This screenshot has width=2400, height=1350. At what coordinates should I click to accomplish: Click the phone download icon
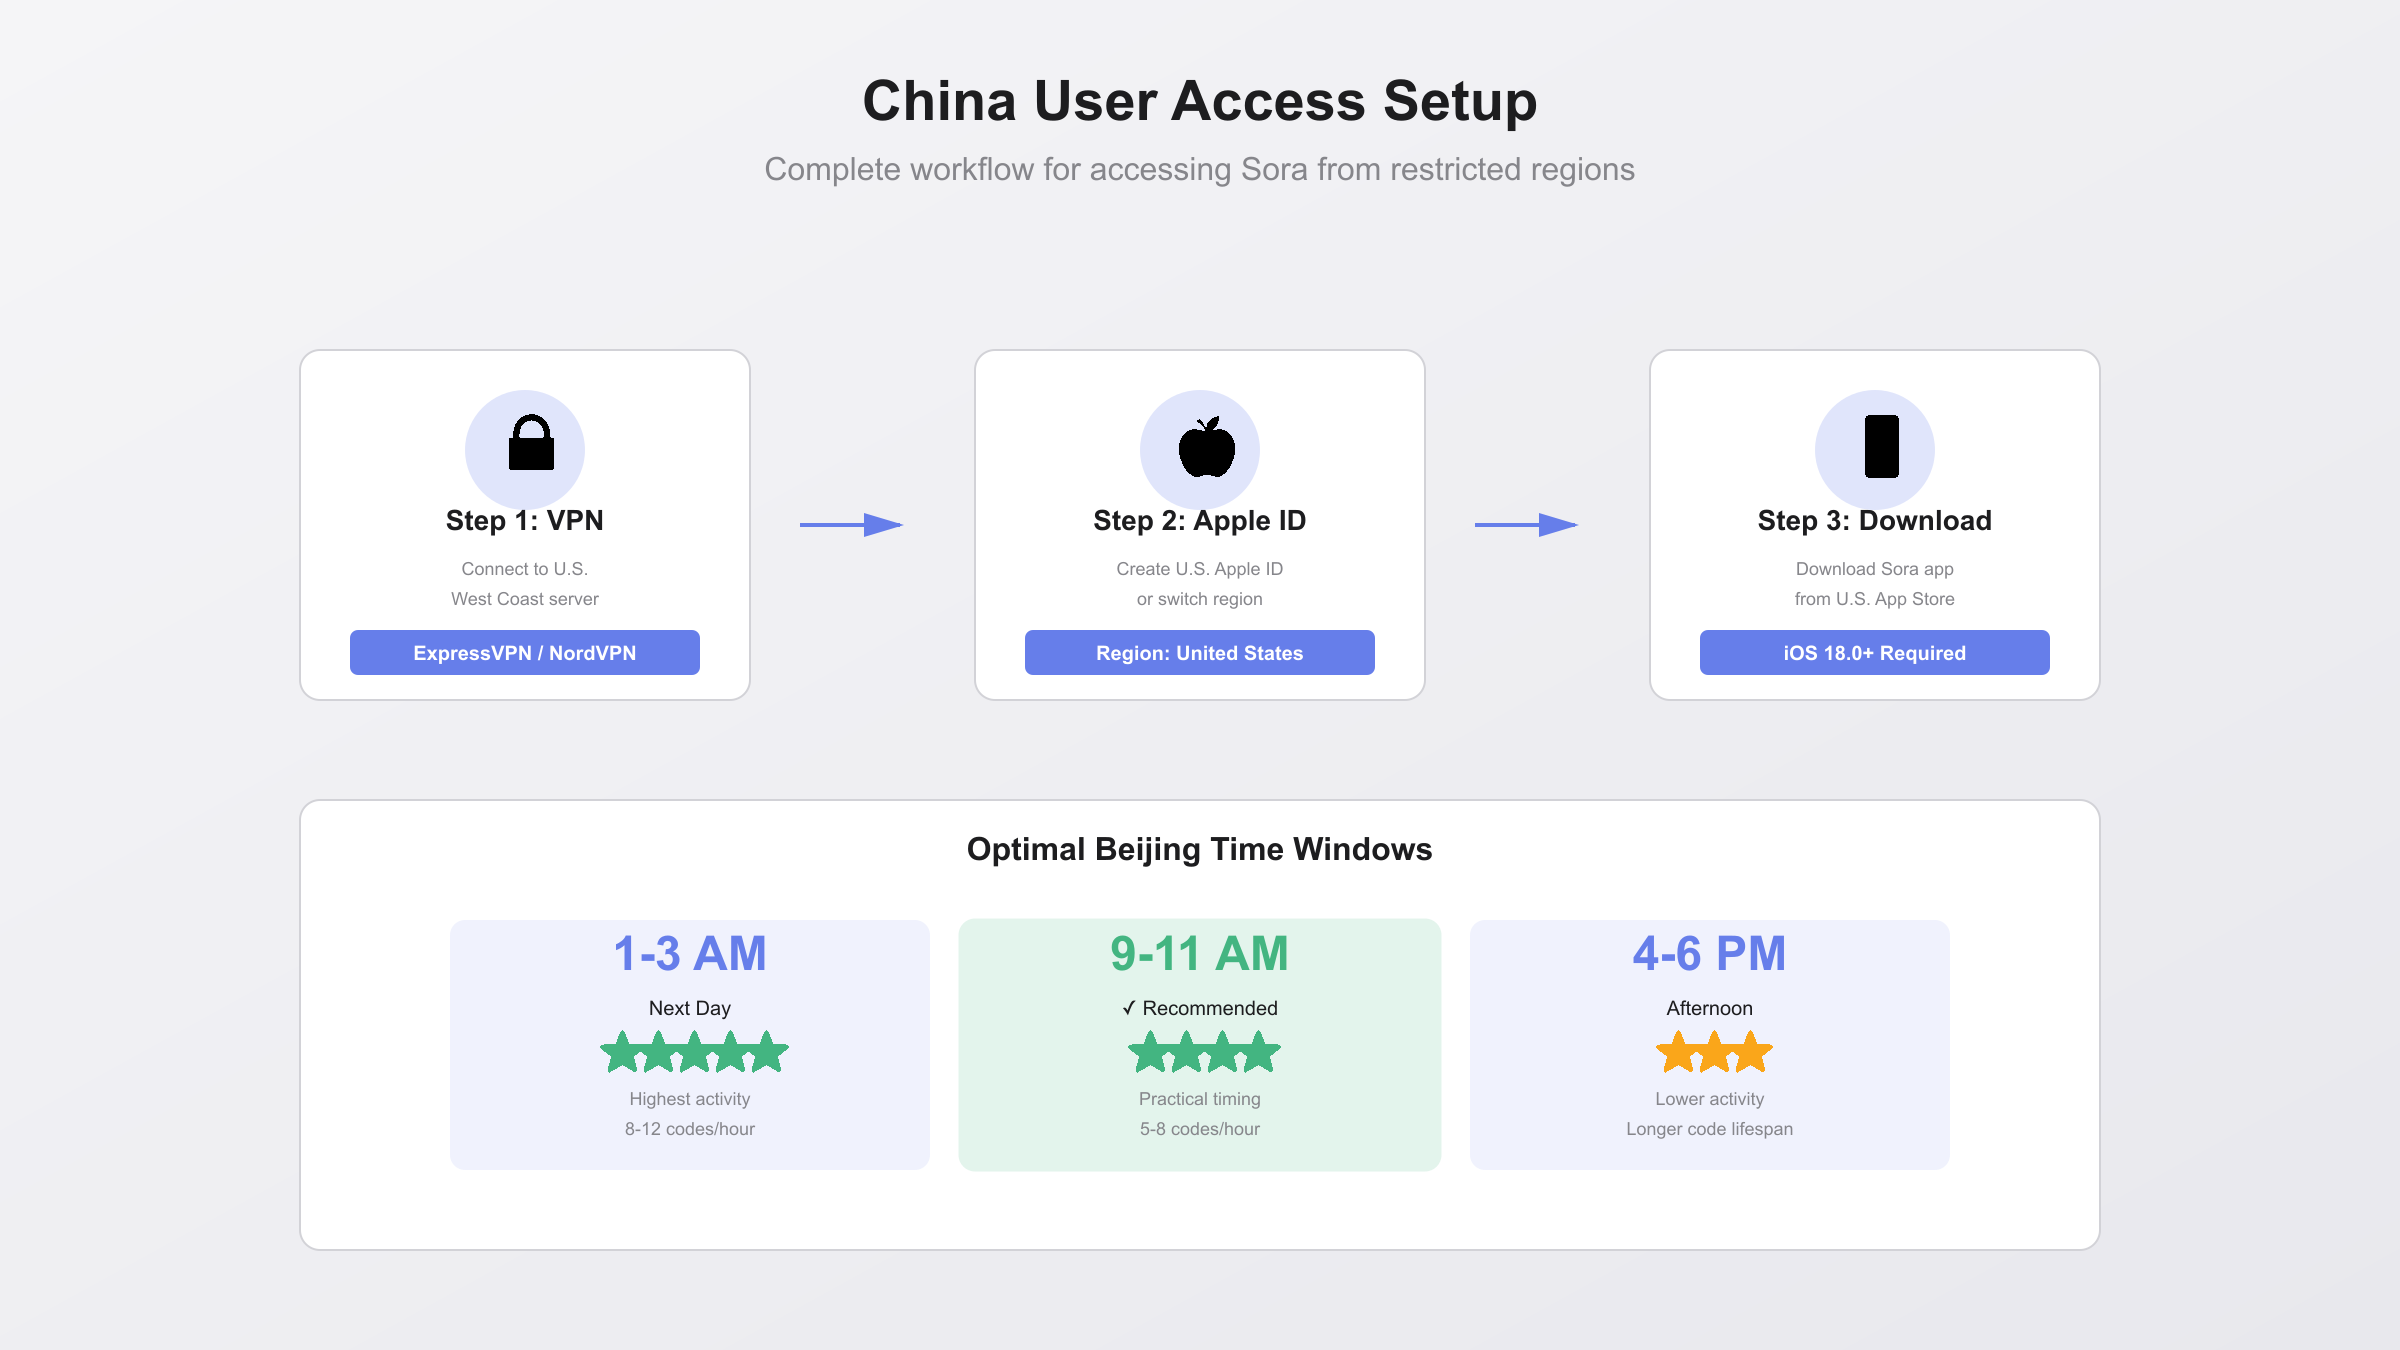(1881, 446)
